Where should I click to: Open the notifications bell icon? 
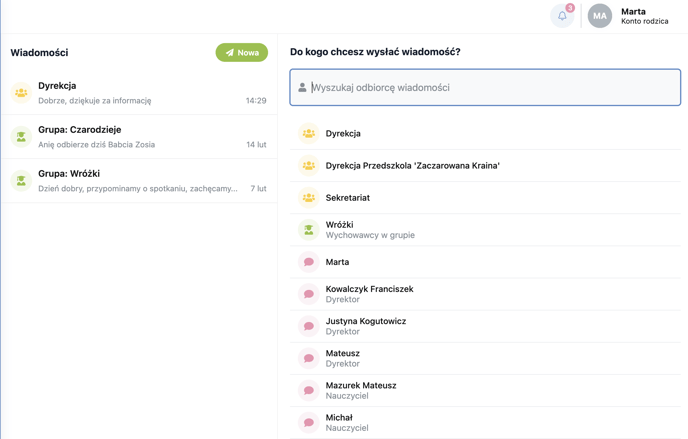point(562,16)
